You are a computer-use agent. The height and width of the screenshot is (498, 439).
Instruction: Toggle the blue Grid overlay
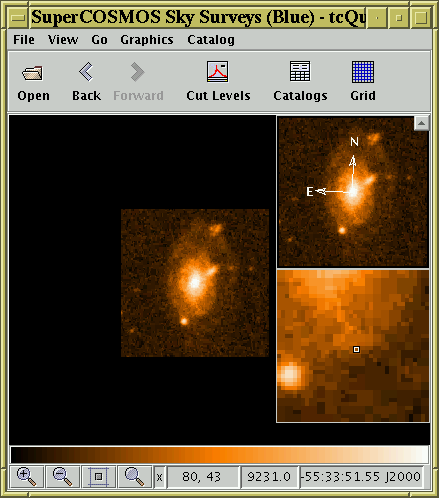[363, 82]
